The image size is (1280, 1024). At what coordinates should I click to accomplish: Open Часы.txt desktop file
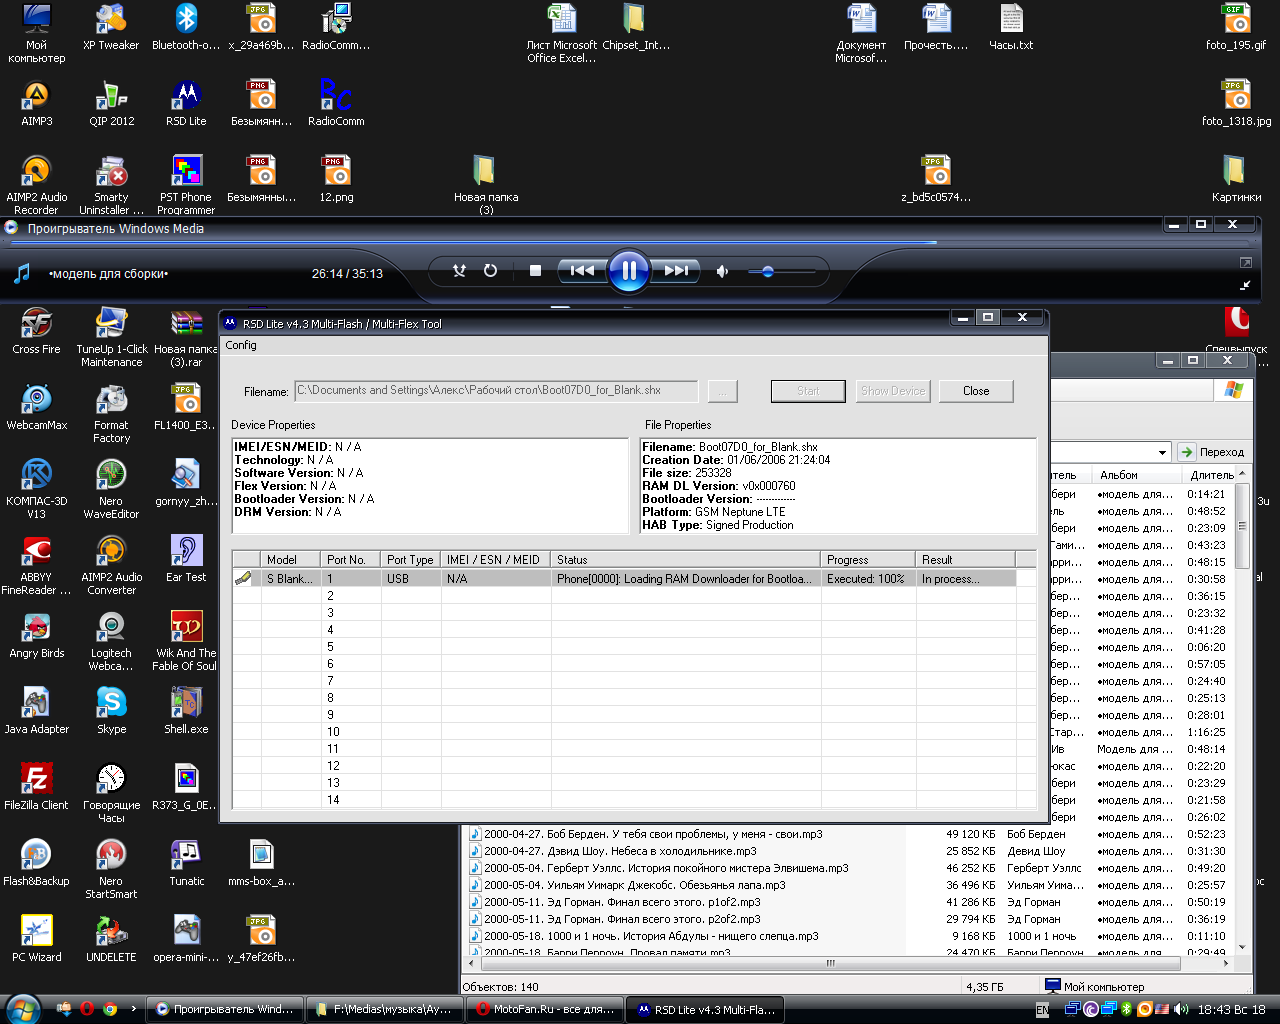coord(1011,27)
